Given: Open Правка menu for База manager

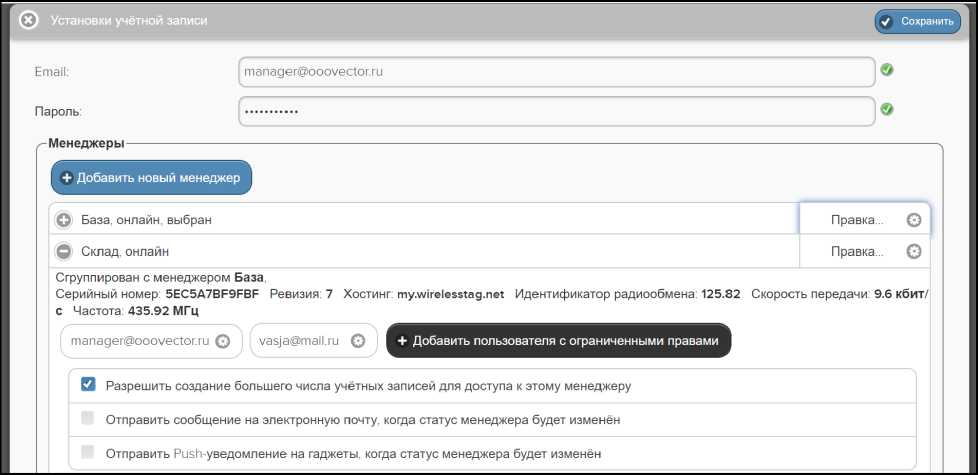Looking at the screenshot, I should 864,219.
